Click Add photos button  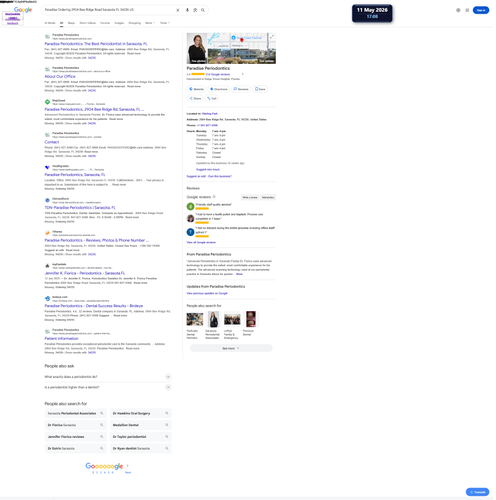click(x=268, y=197)
